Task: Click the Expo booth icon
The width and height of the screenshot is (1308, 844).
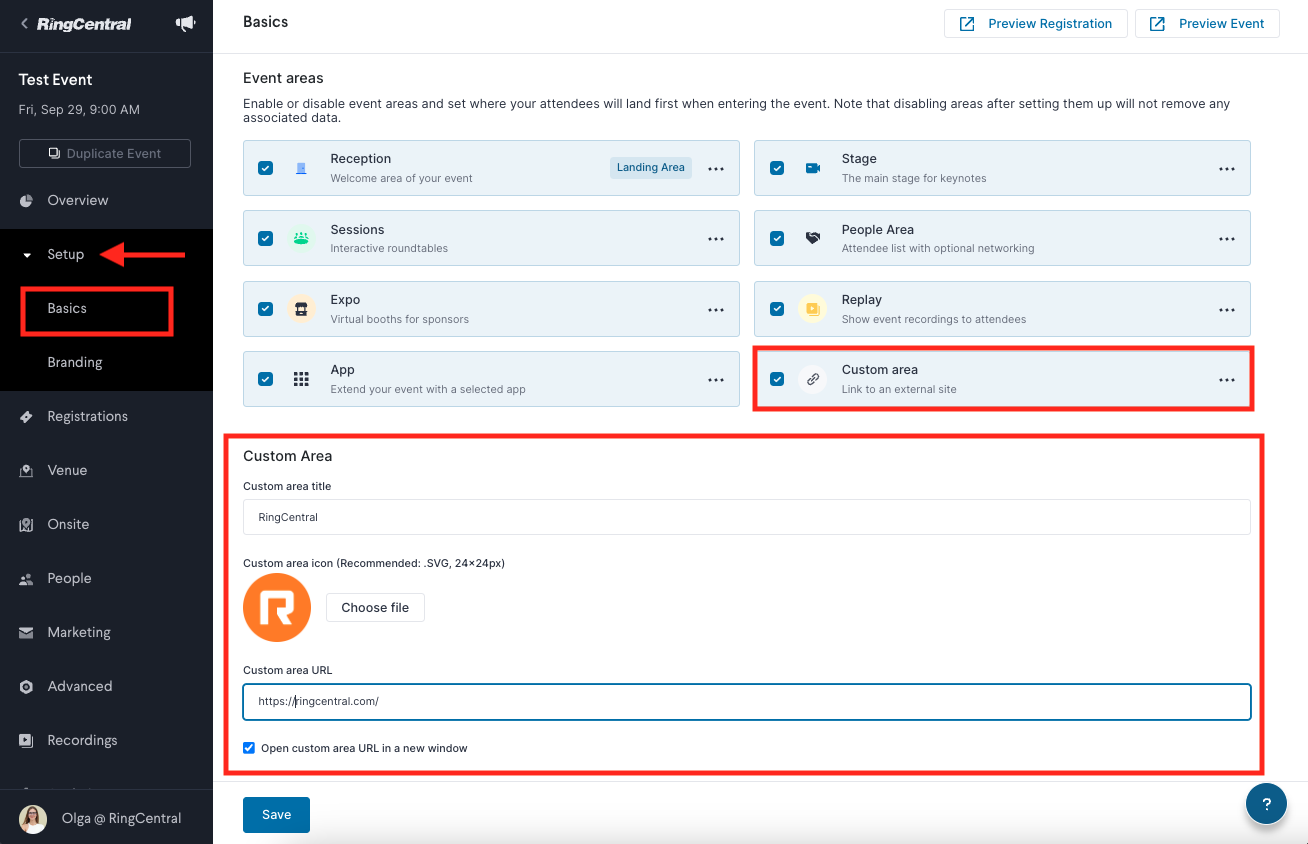Action: [x=301, y=309]
